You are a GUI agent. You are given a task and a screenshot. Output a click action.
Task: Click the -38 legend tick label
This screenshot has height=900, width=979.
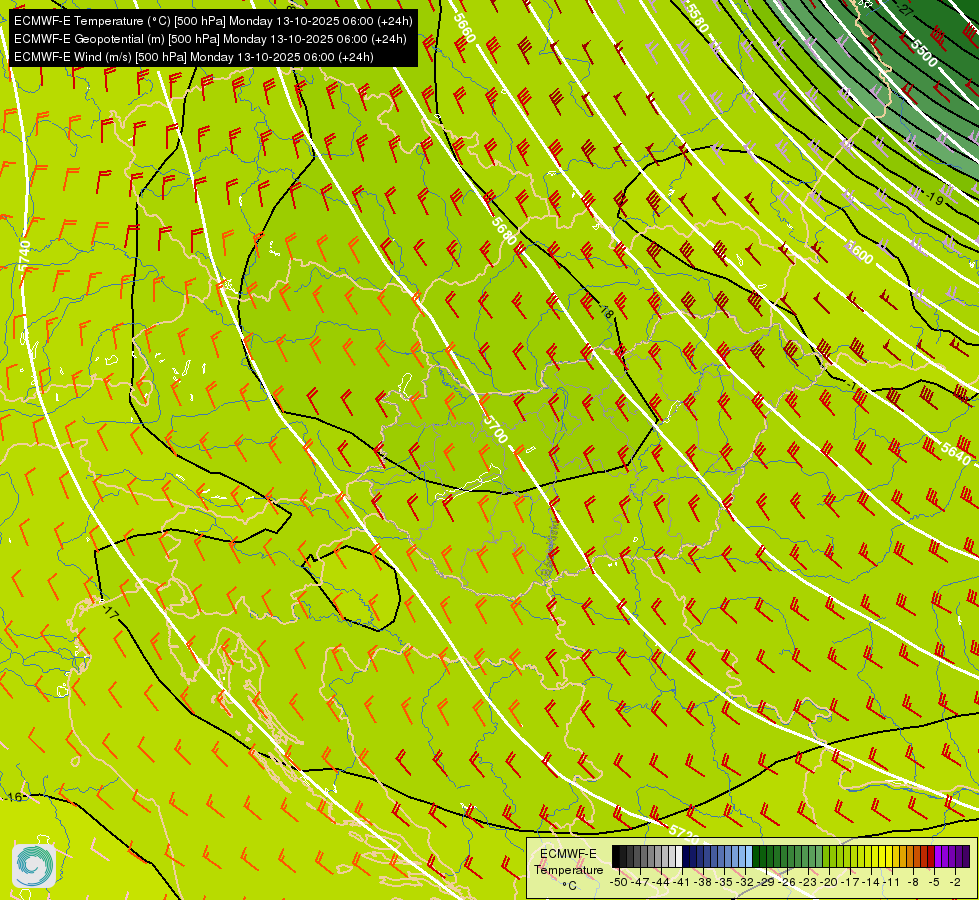pos(703,882)
